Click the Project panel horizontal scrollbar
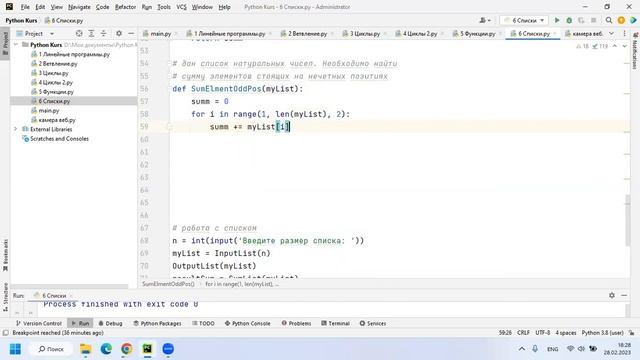 69,286
